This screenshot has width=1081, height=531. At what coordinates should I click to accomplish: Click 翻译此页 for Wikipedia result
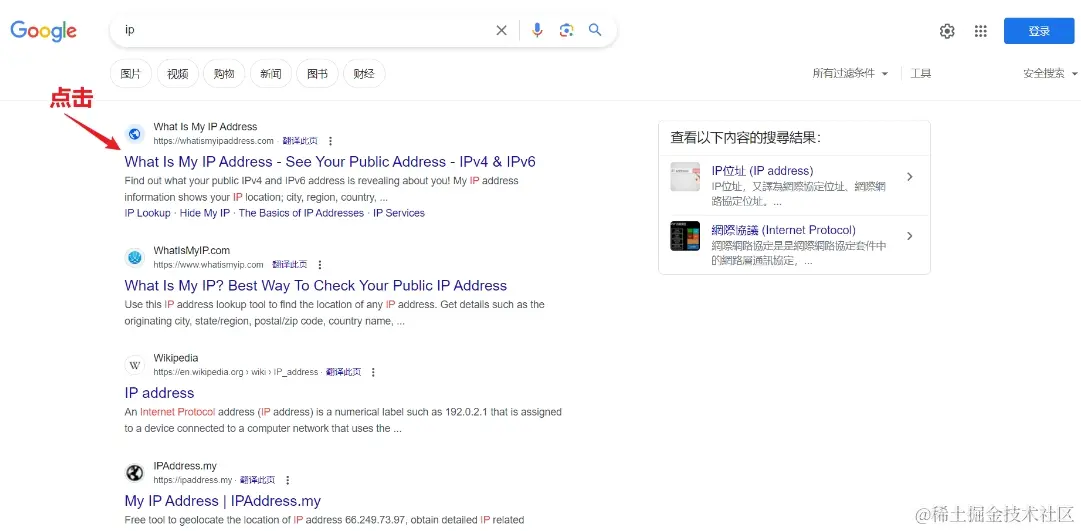pos(343,372)
